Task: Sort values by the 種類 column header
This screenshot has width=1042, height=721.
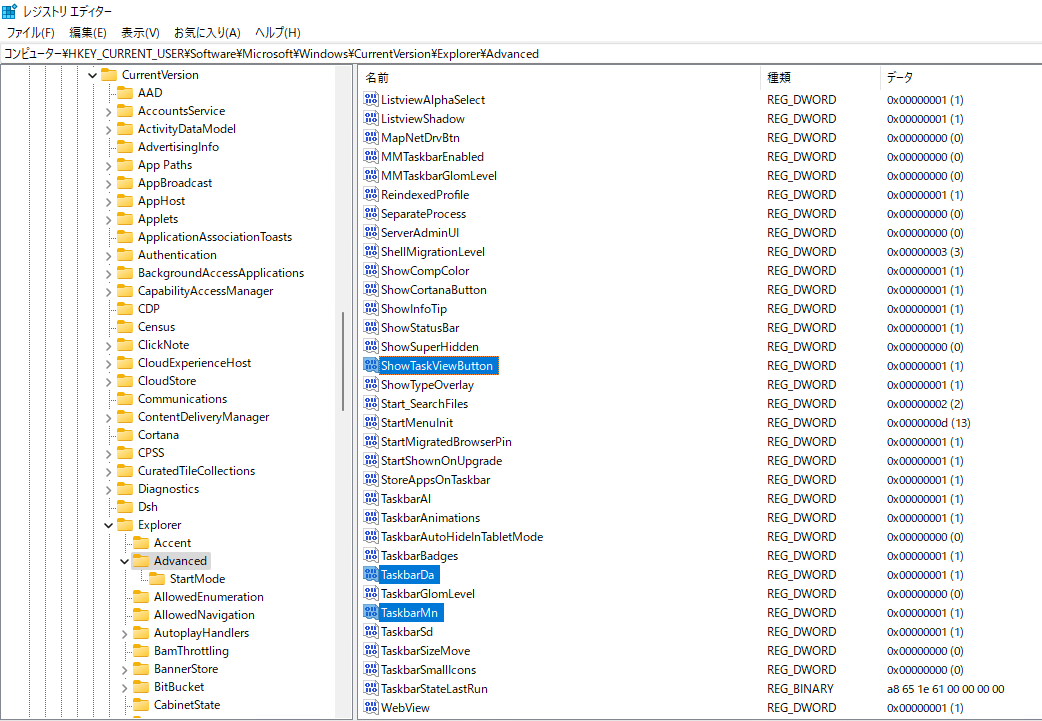Action: click(819, 78)
